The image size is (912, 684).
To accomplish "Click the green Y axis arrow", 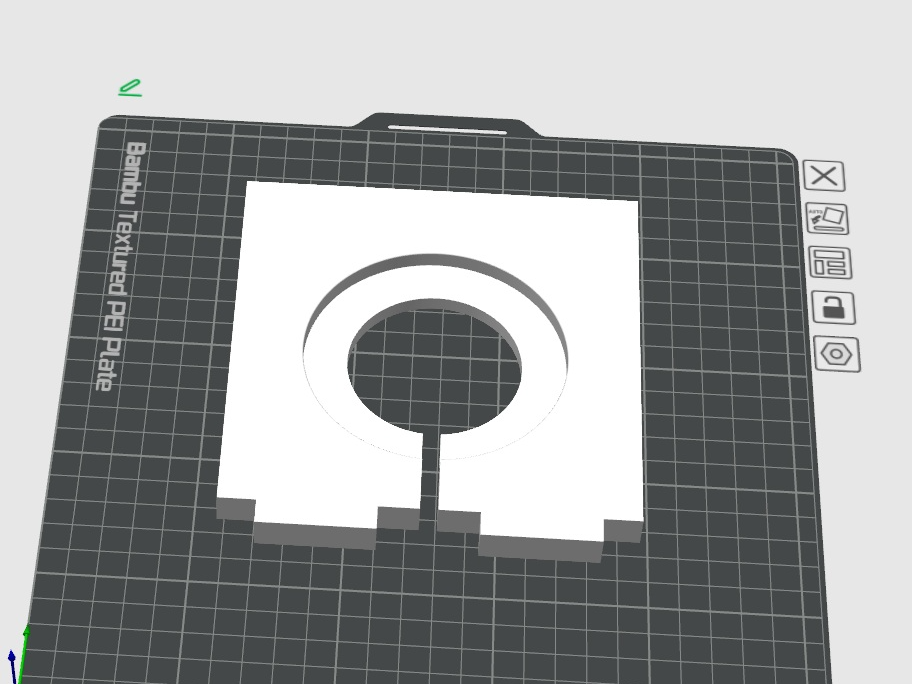I will [x=26, y=641].
